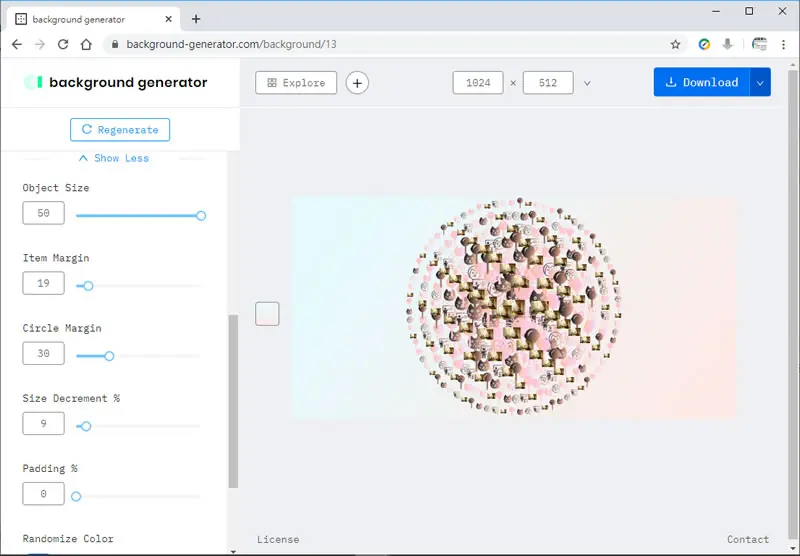The image size is (800, 556).
Task: Click the browser reload icon
Action: pos(63,44)
